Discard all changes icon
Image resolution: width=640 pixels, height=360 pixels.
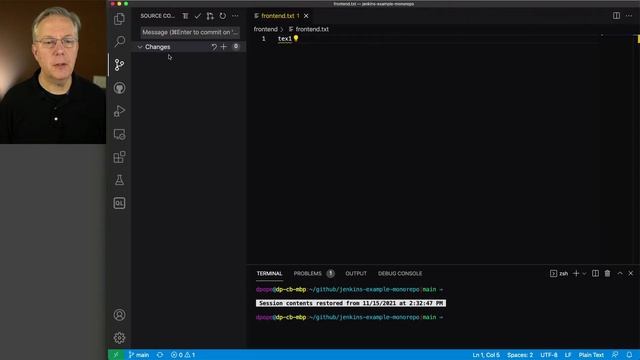[x=214, y=47]
